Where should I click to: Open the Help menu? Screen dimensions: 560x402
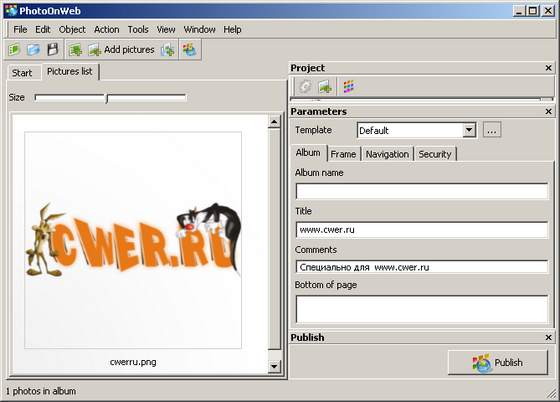(x=232, y=29)
